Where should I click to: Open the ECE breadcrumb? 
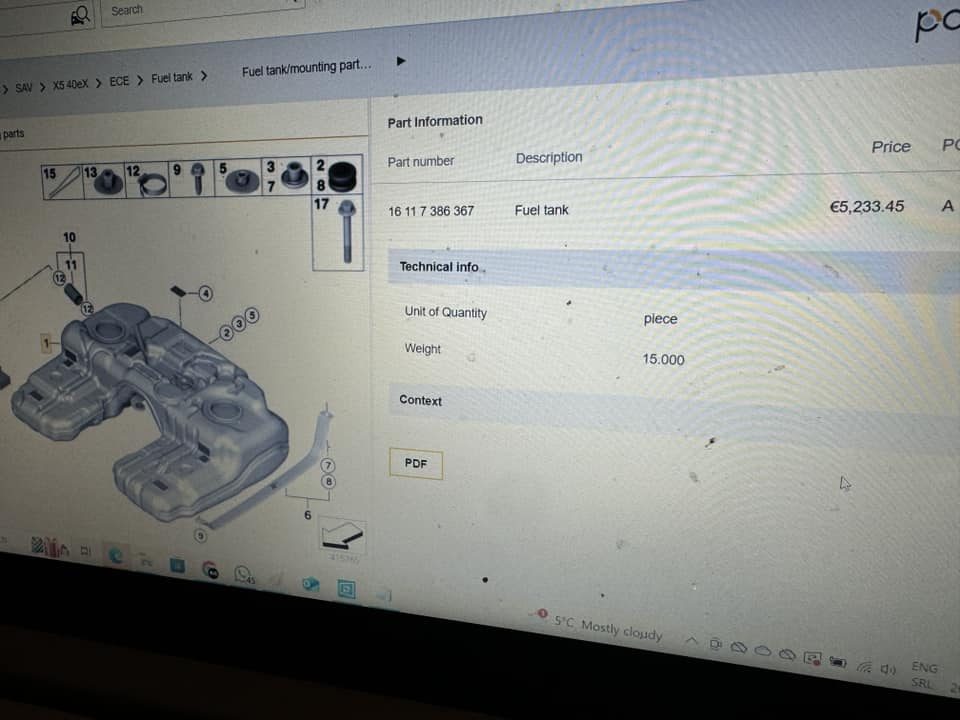pos(119,81)
